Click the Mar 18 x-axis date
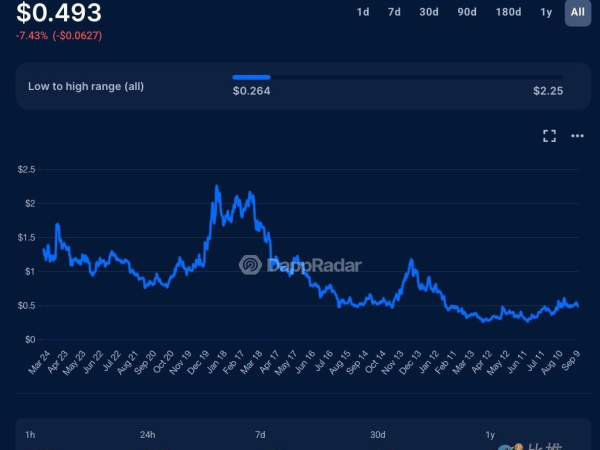 click(x=251, y=362)
